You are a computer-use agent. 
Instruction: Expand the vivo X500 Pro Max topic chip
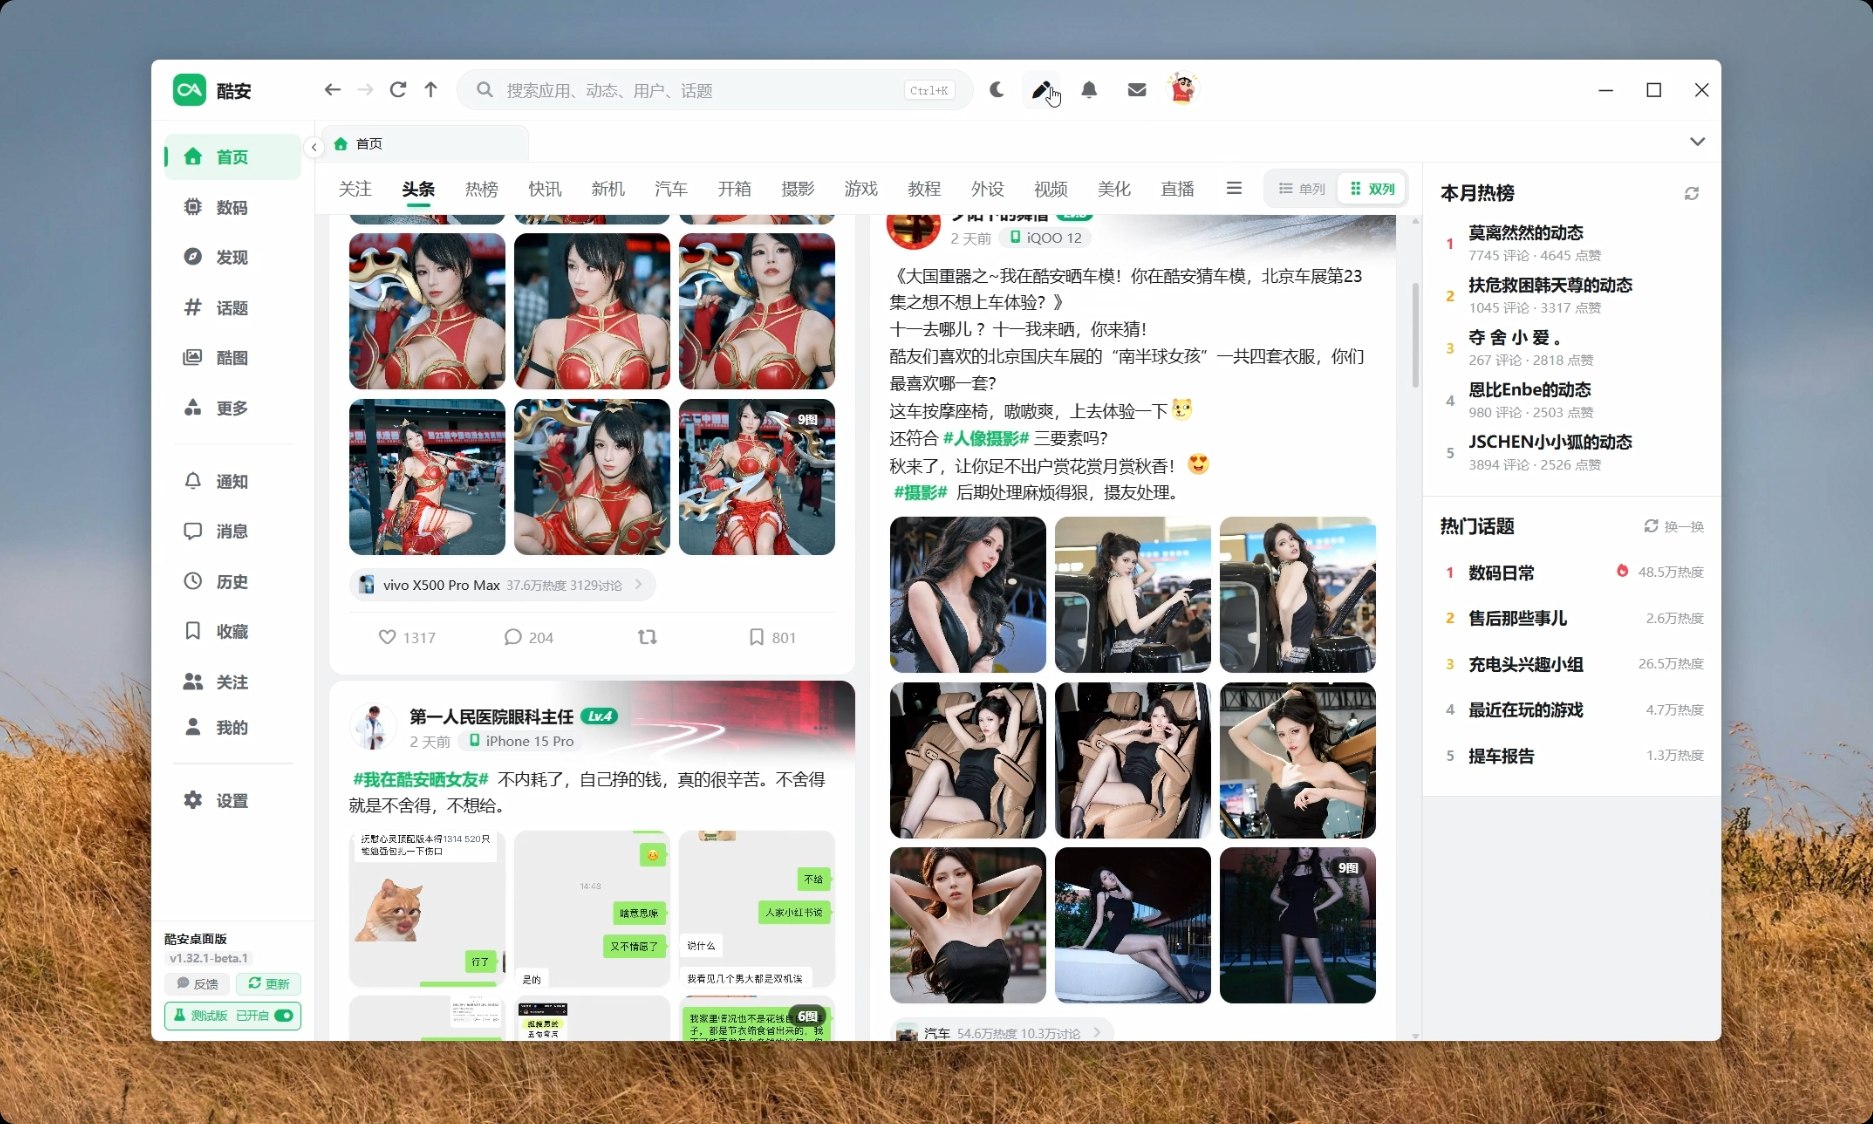click(502, 585)
